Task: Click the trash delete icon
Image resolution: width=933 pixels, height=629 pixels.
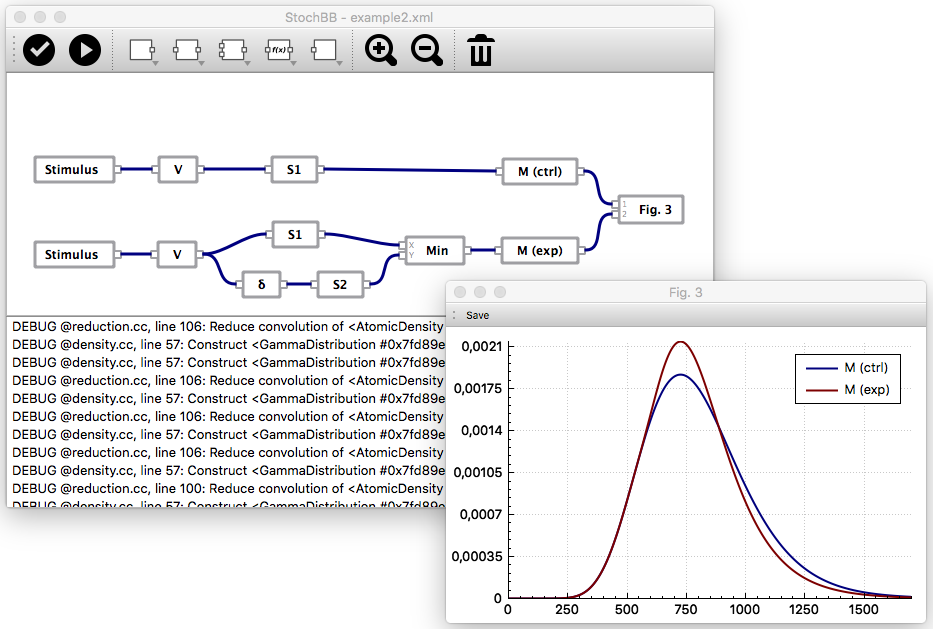Action: click(481, 50)
